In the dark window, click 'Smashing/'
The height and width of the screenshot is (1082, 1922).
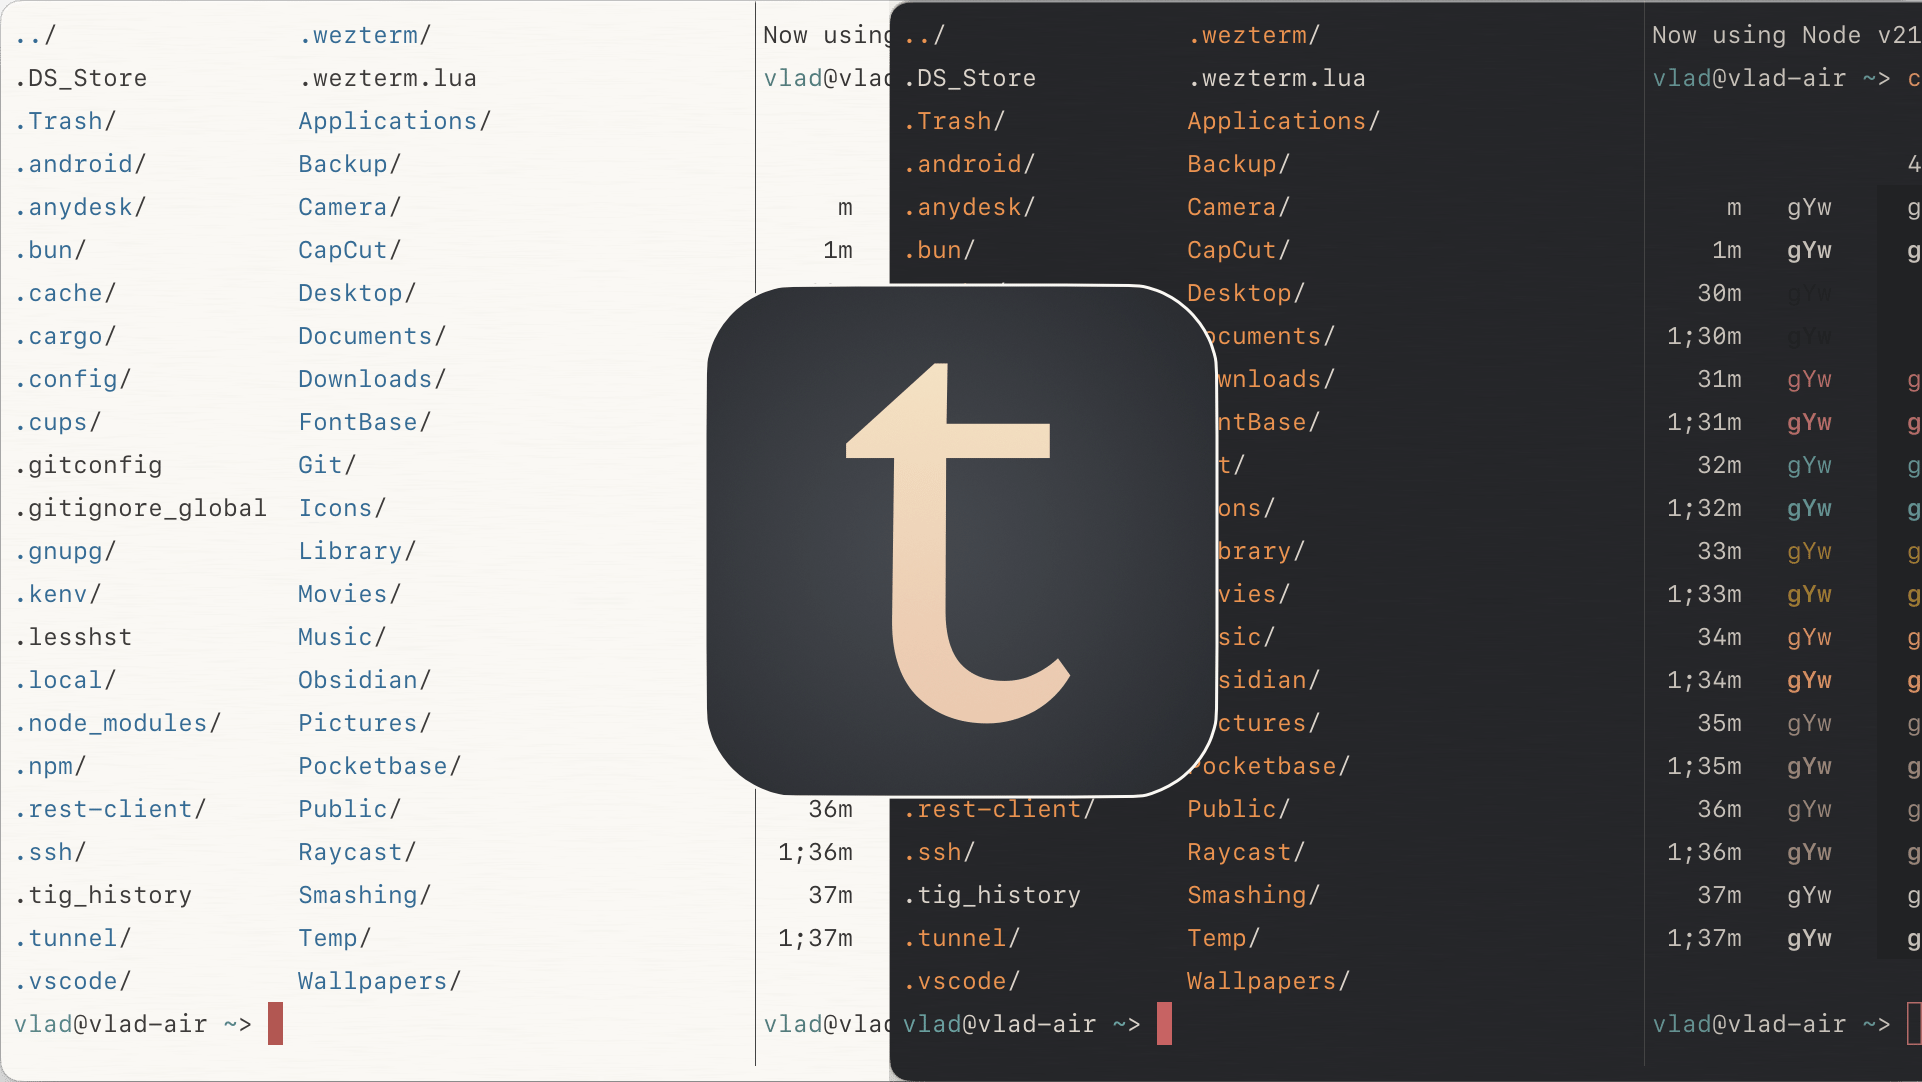click(x=1254, y=895)
